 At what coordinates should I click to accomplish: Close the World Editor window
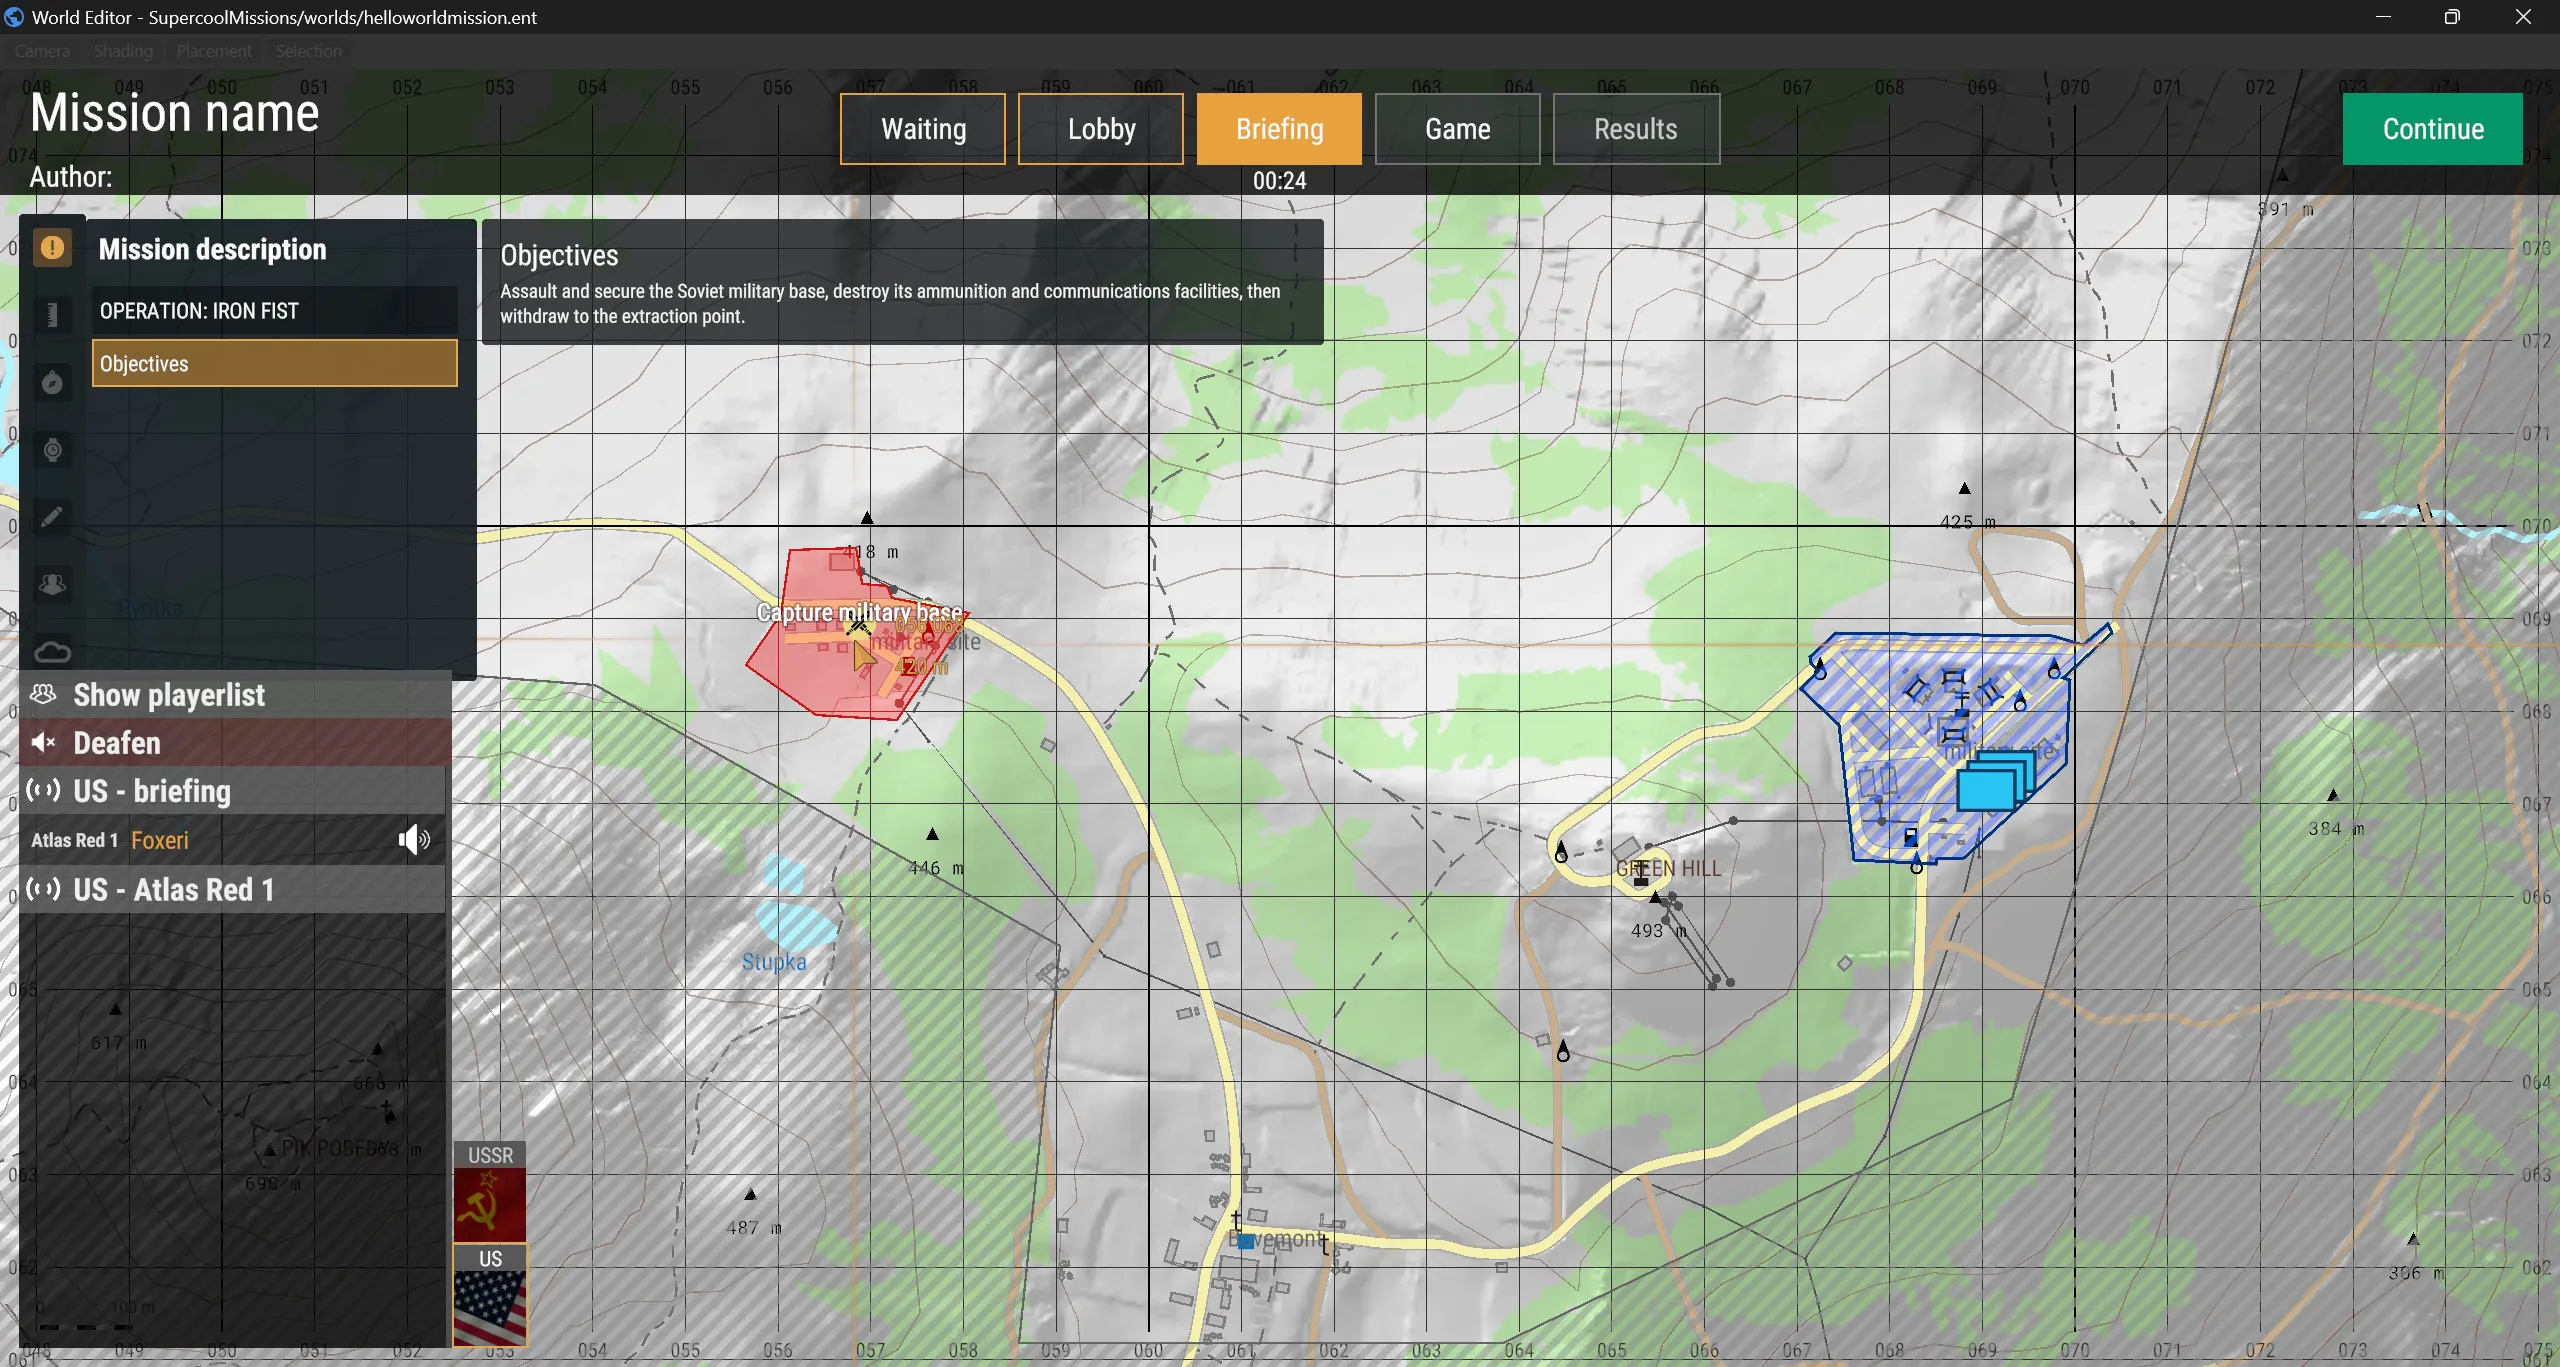tap(2523, 17)
